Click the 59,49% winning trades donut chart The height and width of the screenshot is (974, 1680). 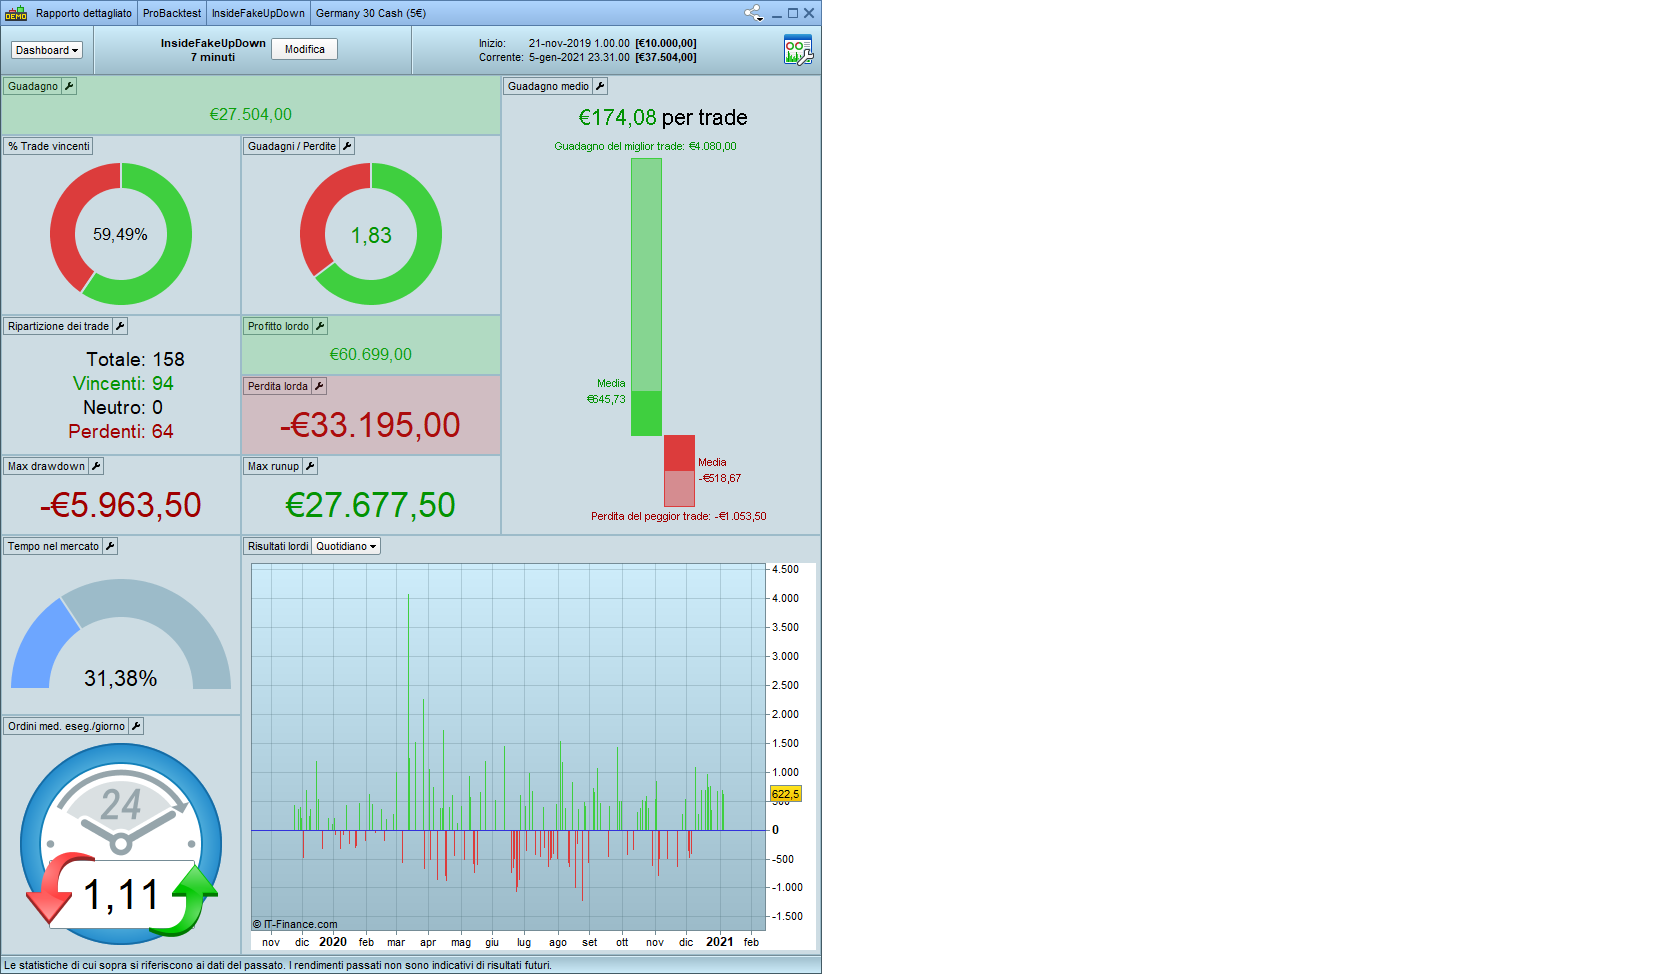tap(121, 234)
